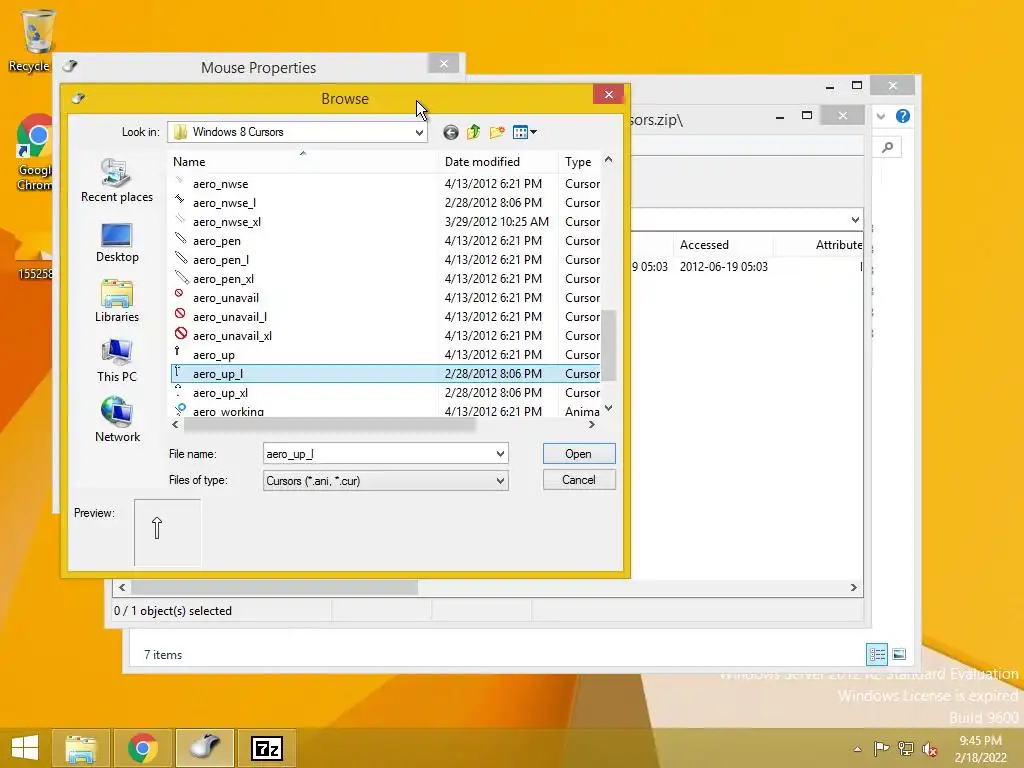Open Recent places in sidebar
Screen dimensions: 1024x768
[x=117, y=181]
